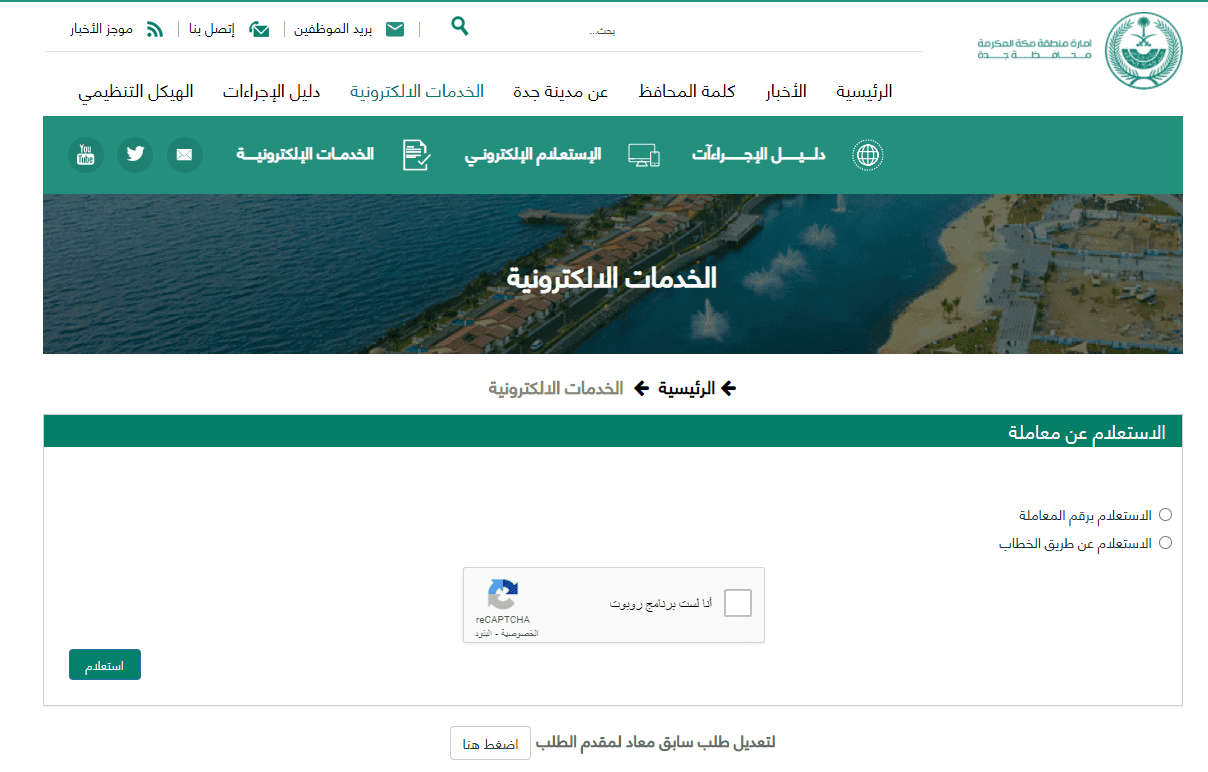This screenshot has width=1208, height=772.
Task: Open إتصل بنا link
Action: point(212,30)
